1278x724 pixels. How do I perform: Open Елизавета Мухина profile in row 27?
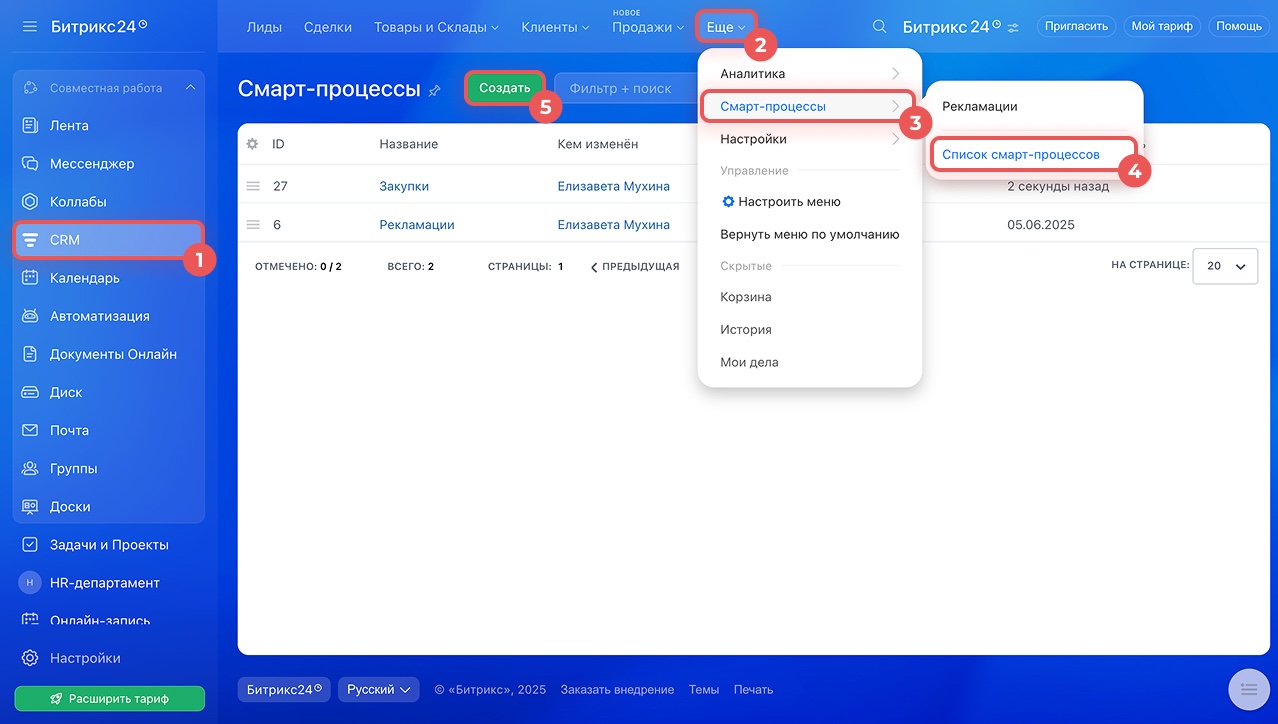(613, 186)
